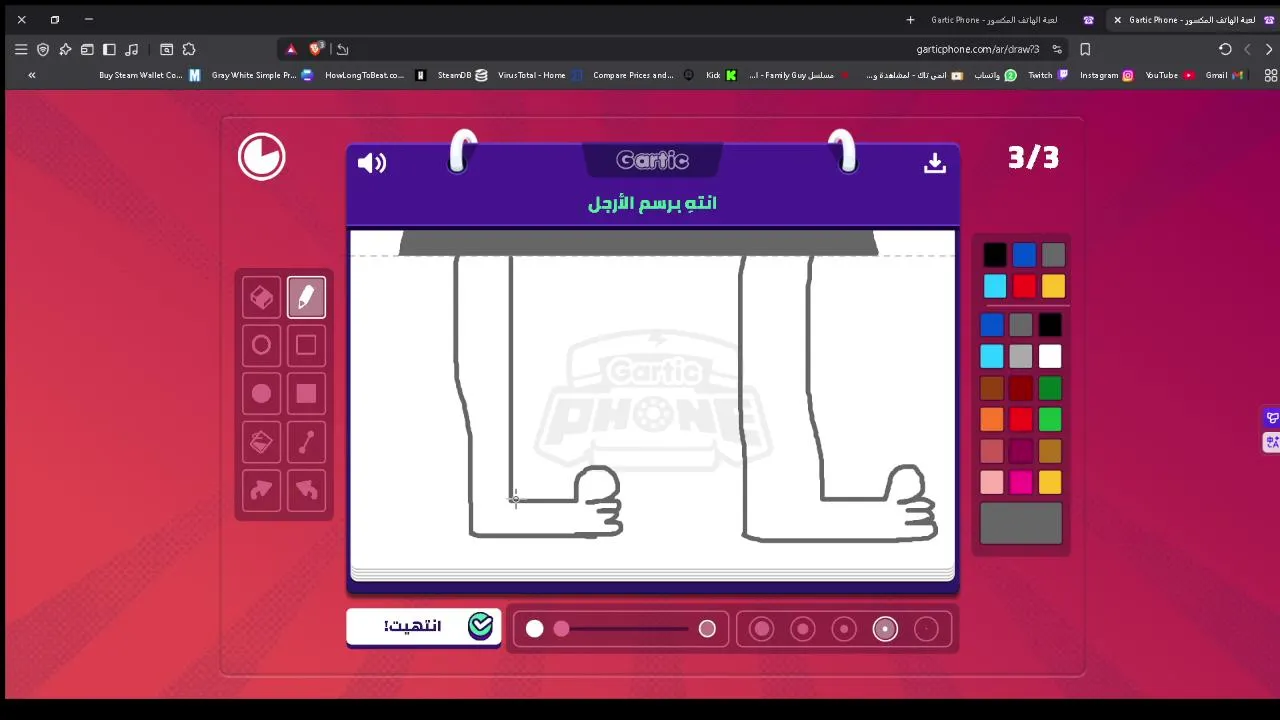
Task: Go back with the browser back arrow
Action: tap(1269, 49)
